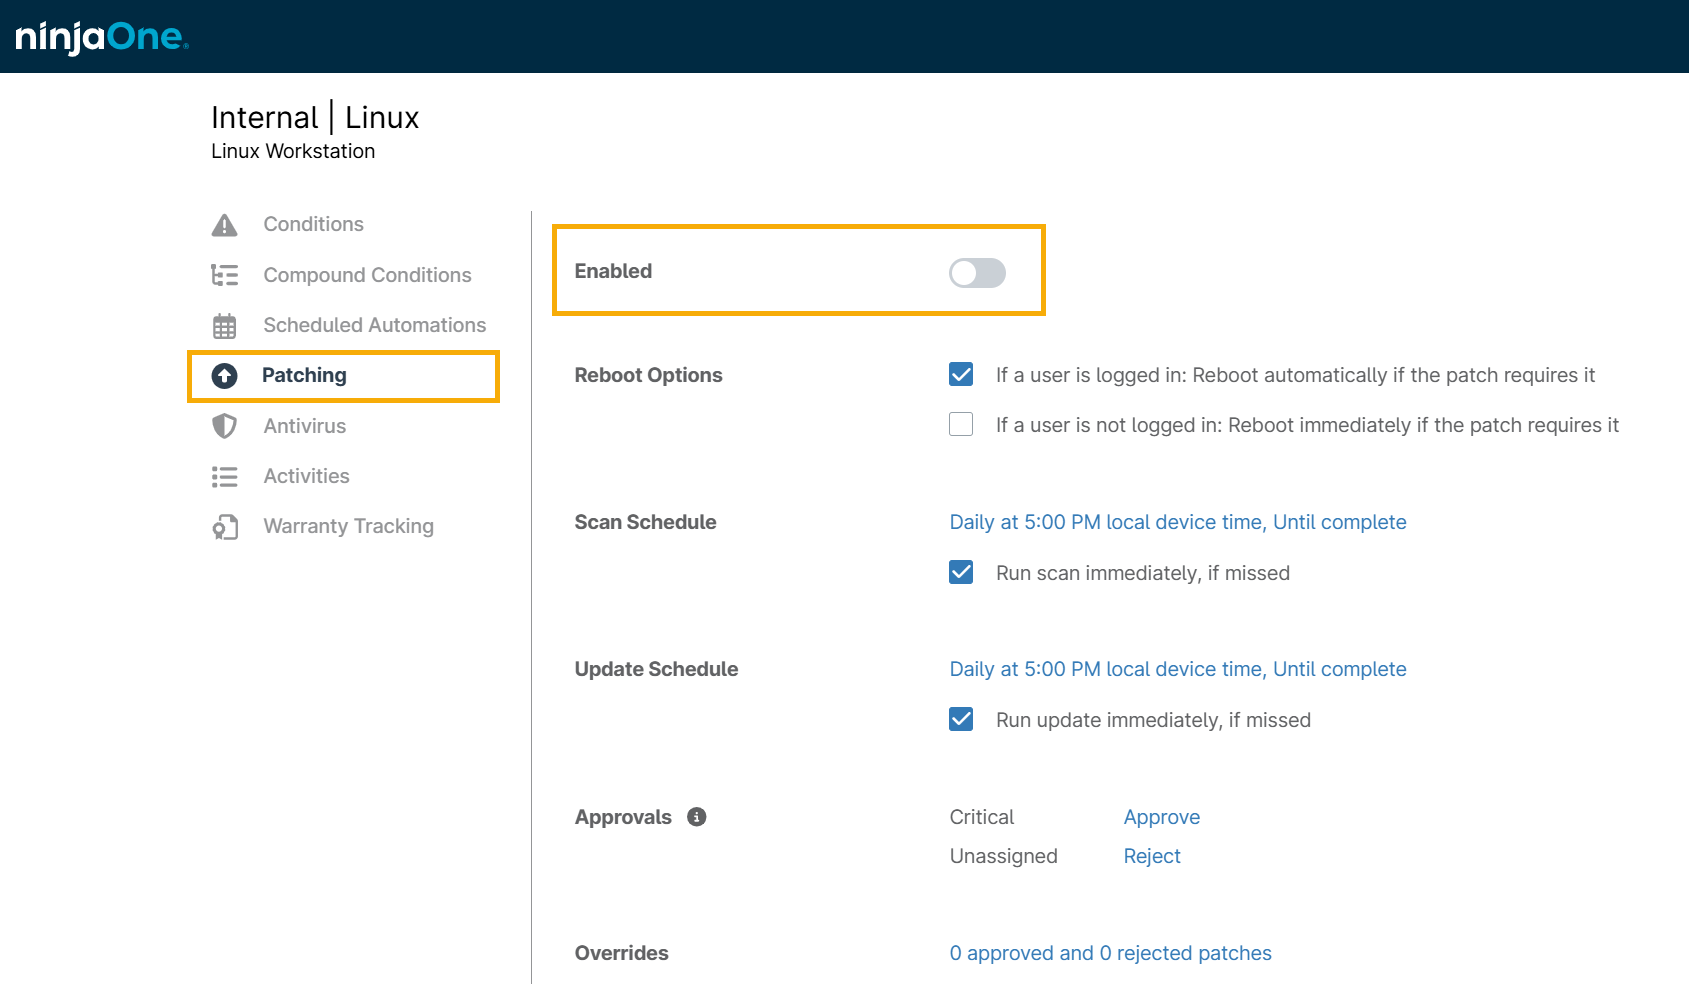Switch to the Antivirus tab
The width and height of the screenshot is (1689, 984).
click(x=304, y=426)
